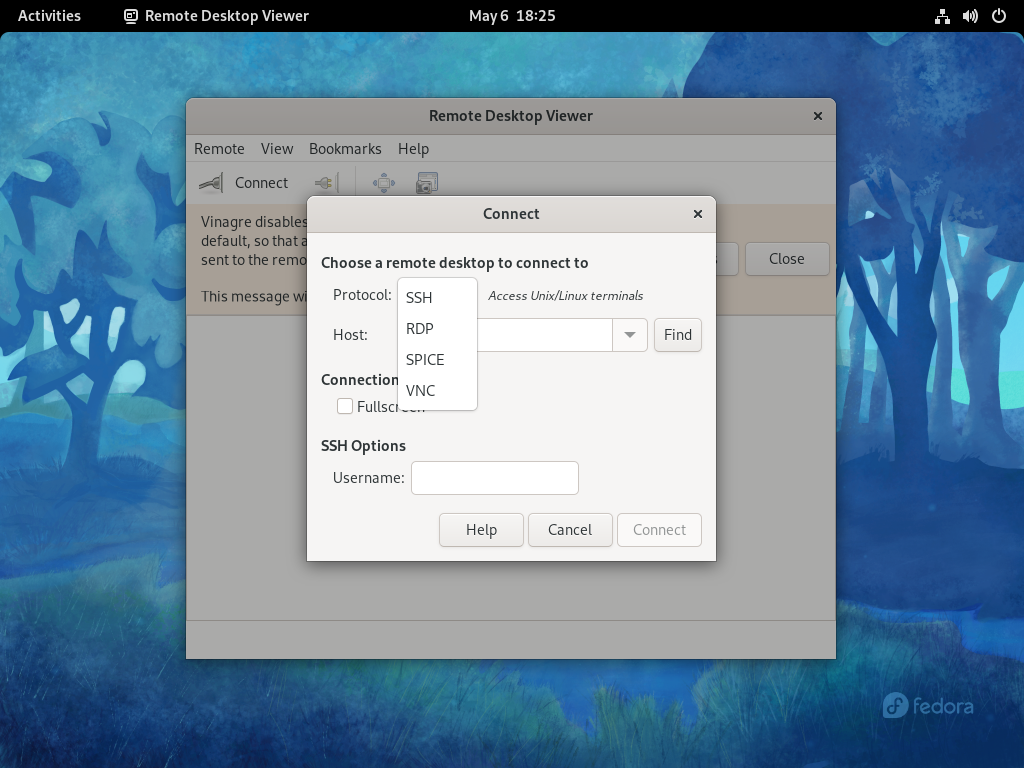Choose RDP in the protocol list
This screenshot has width=1024, height=768.
click(x=437, y=328)
